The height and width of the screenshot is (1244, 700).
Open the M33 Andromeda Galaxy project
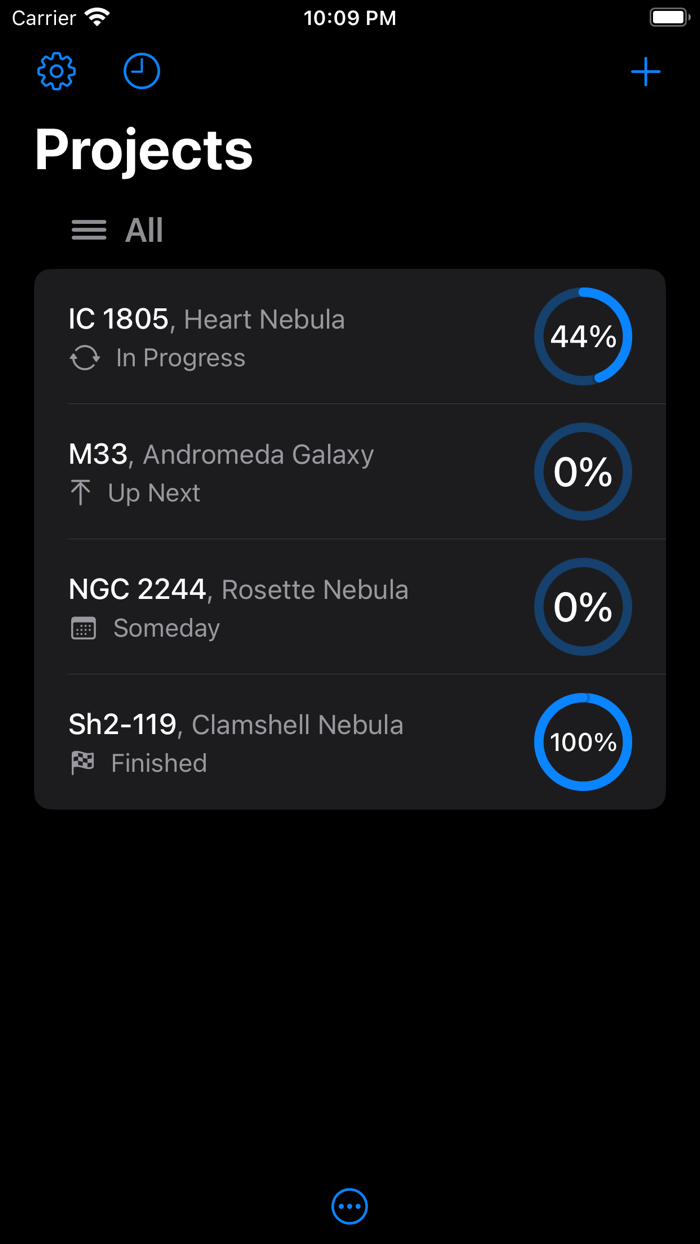[221, 455]
